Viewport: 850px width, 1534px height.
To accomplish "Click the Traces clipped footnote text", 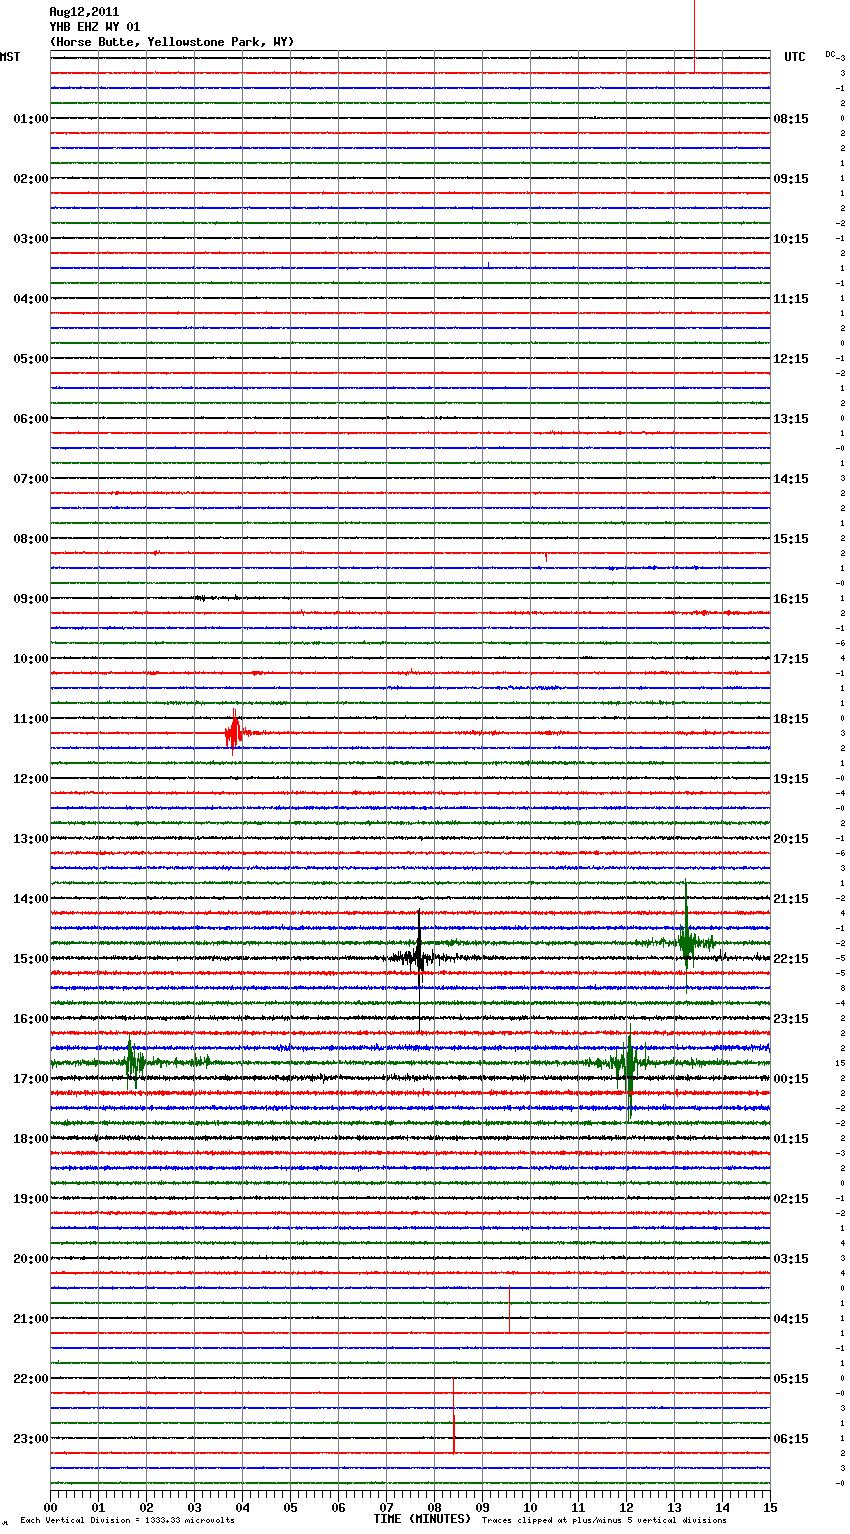I will pyautogui.click(x=604, y=1521).
